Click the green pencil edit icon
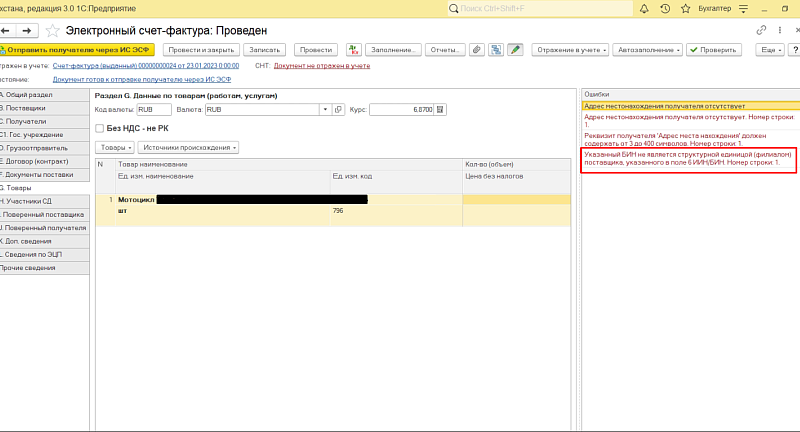 pyautogui.click(x=514, y=49)
